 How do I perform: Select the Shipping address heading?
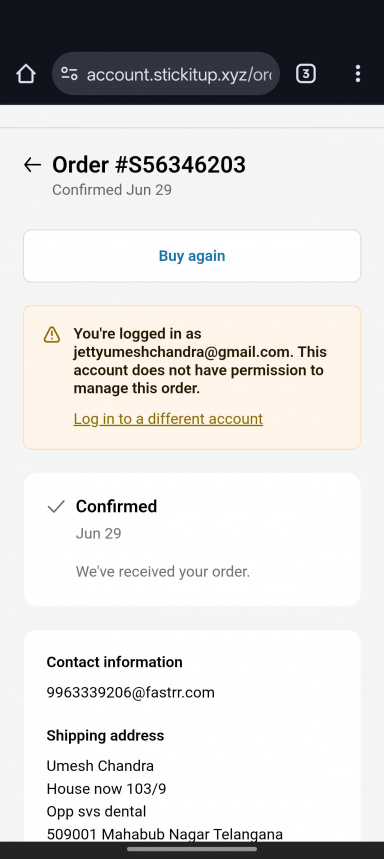click(x=105, y=735)
